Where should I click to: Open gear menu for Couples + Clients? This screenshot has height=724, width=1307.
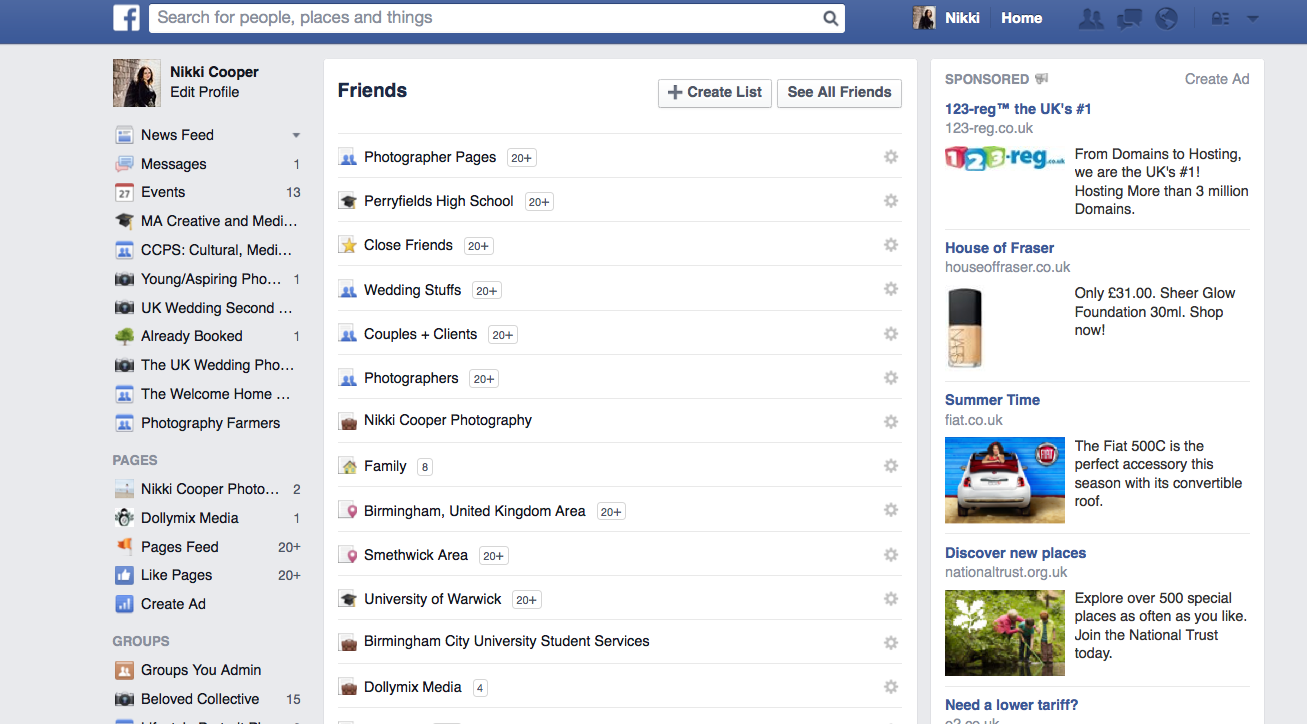891,334
